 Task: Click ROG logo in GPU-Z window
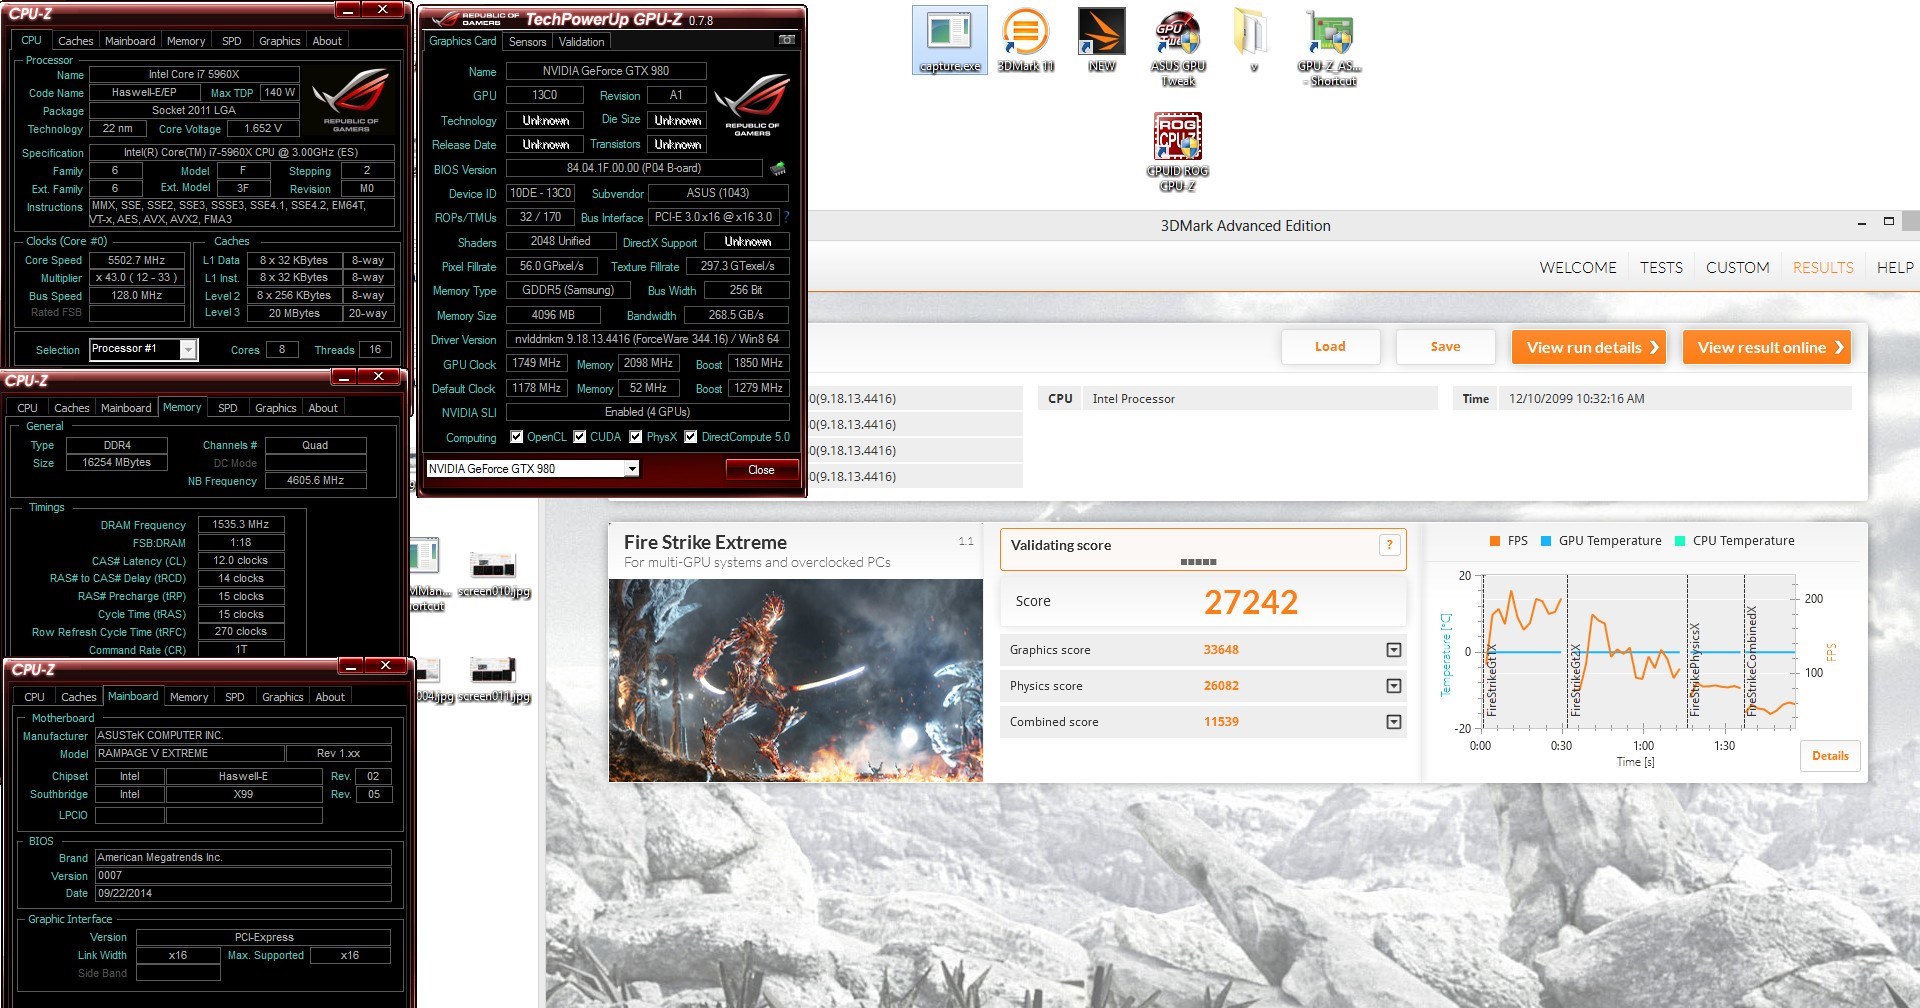(x=752, y=105)
